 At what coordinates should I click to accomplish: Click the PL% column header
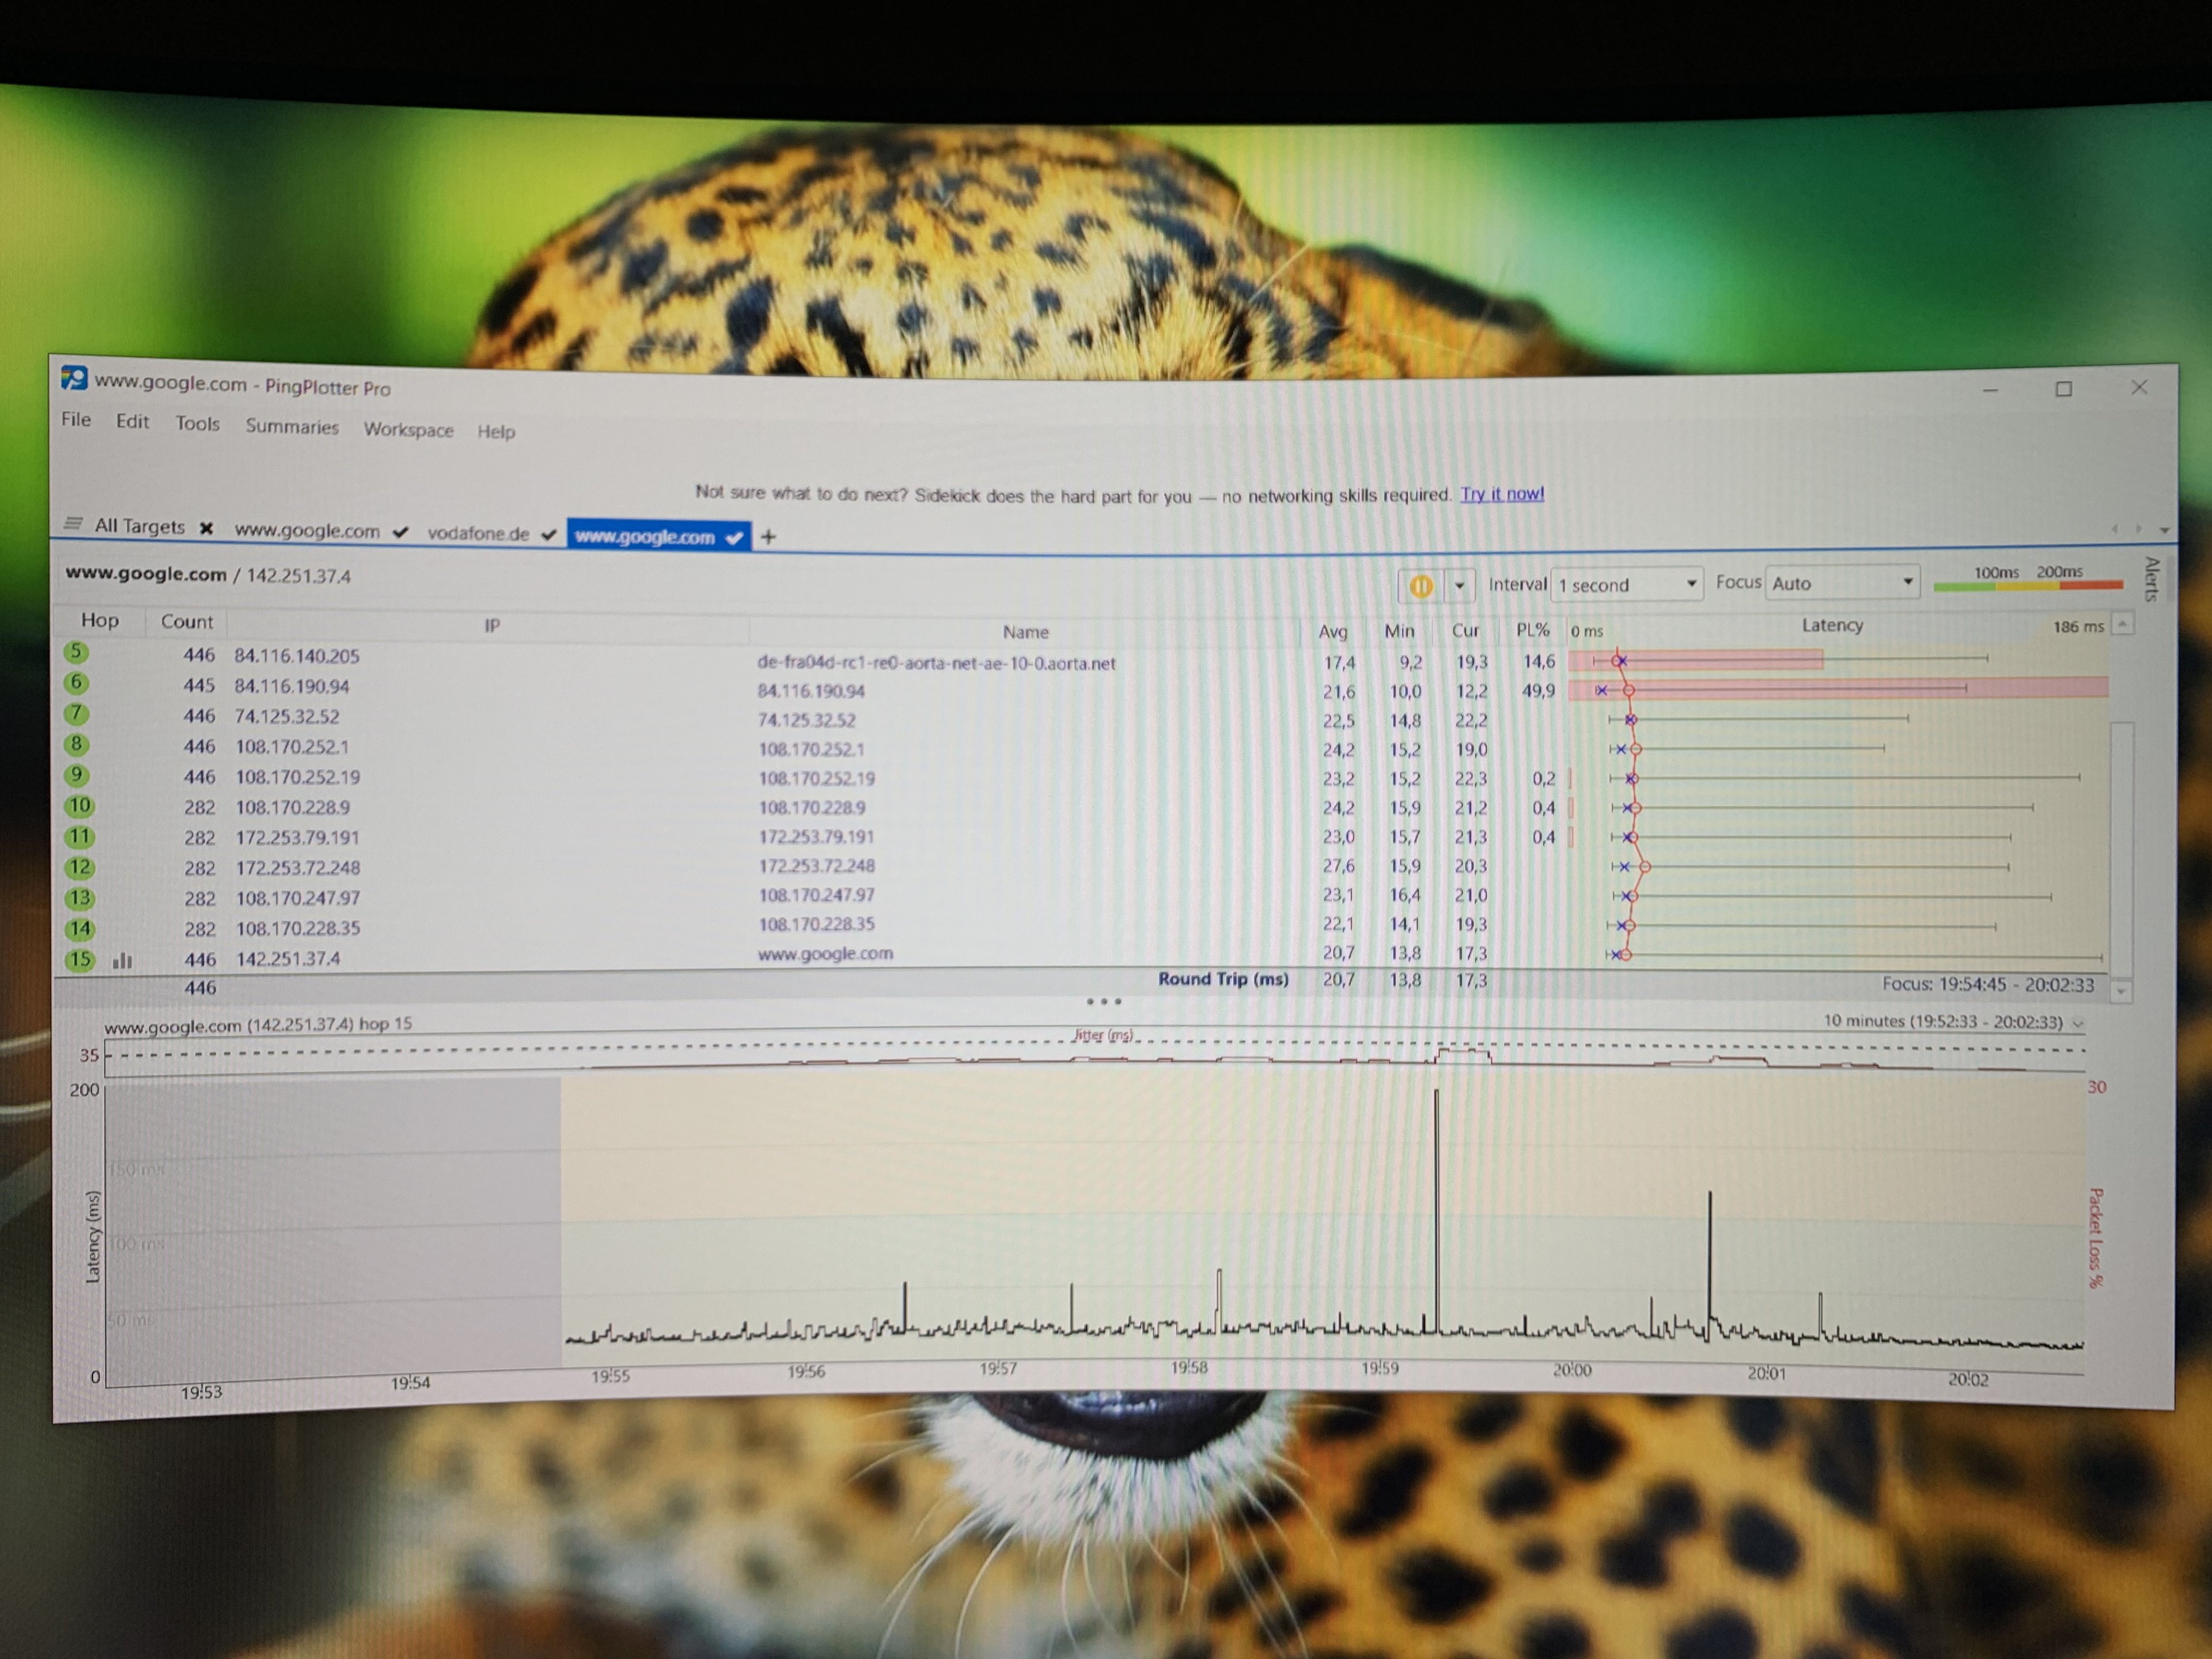tap(1533, 630)
